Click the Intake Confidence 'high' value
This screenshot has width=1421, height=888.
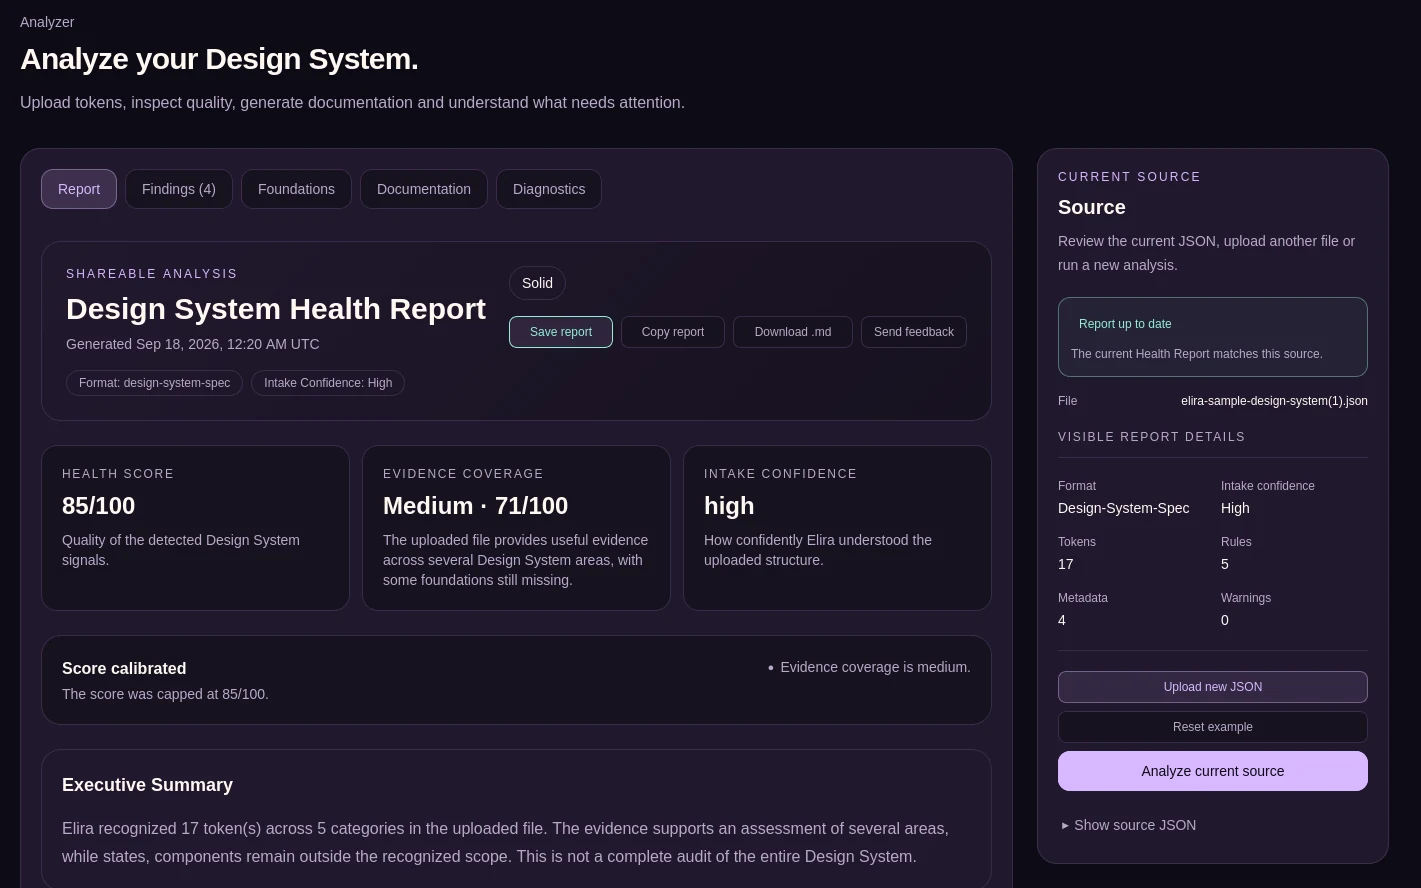click(x=729, y=506)
